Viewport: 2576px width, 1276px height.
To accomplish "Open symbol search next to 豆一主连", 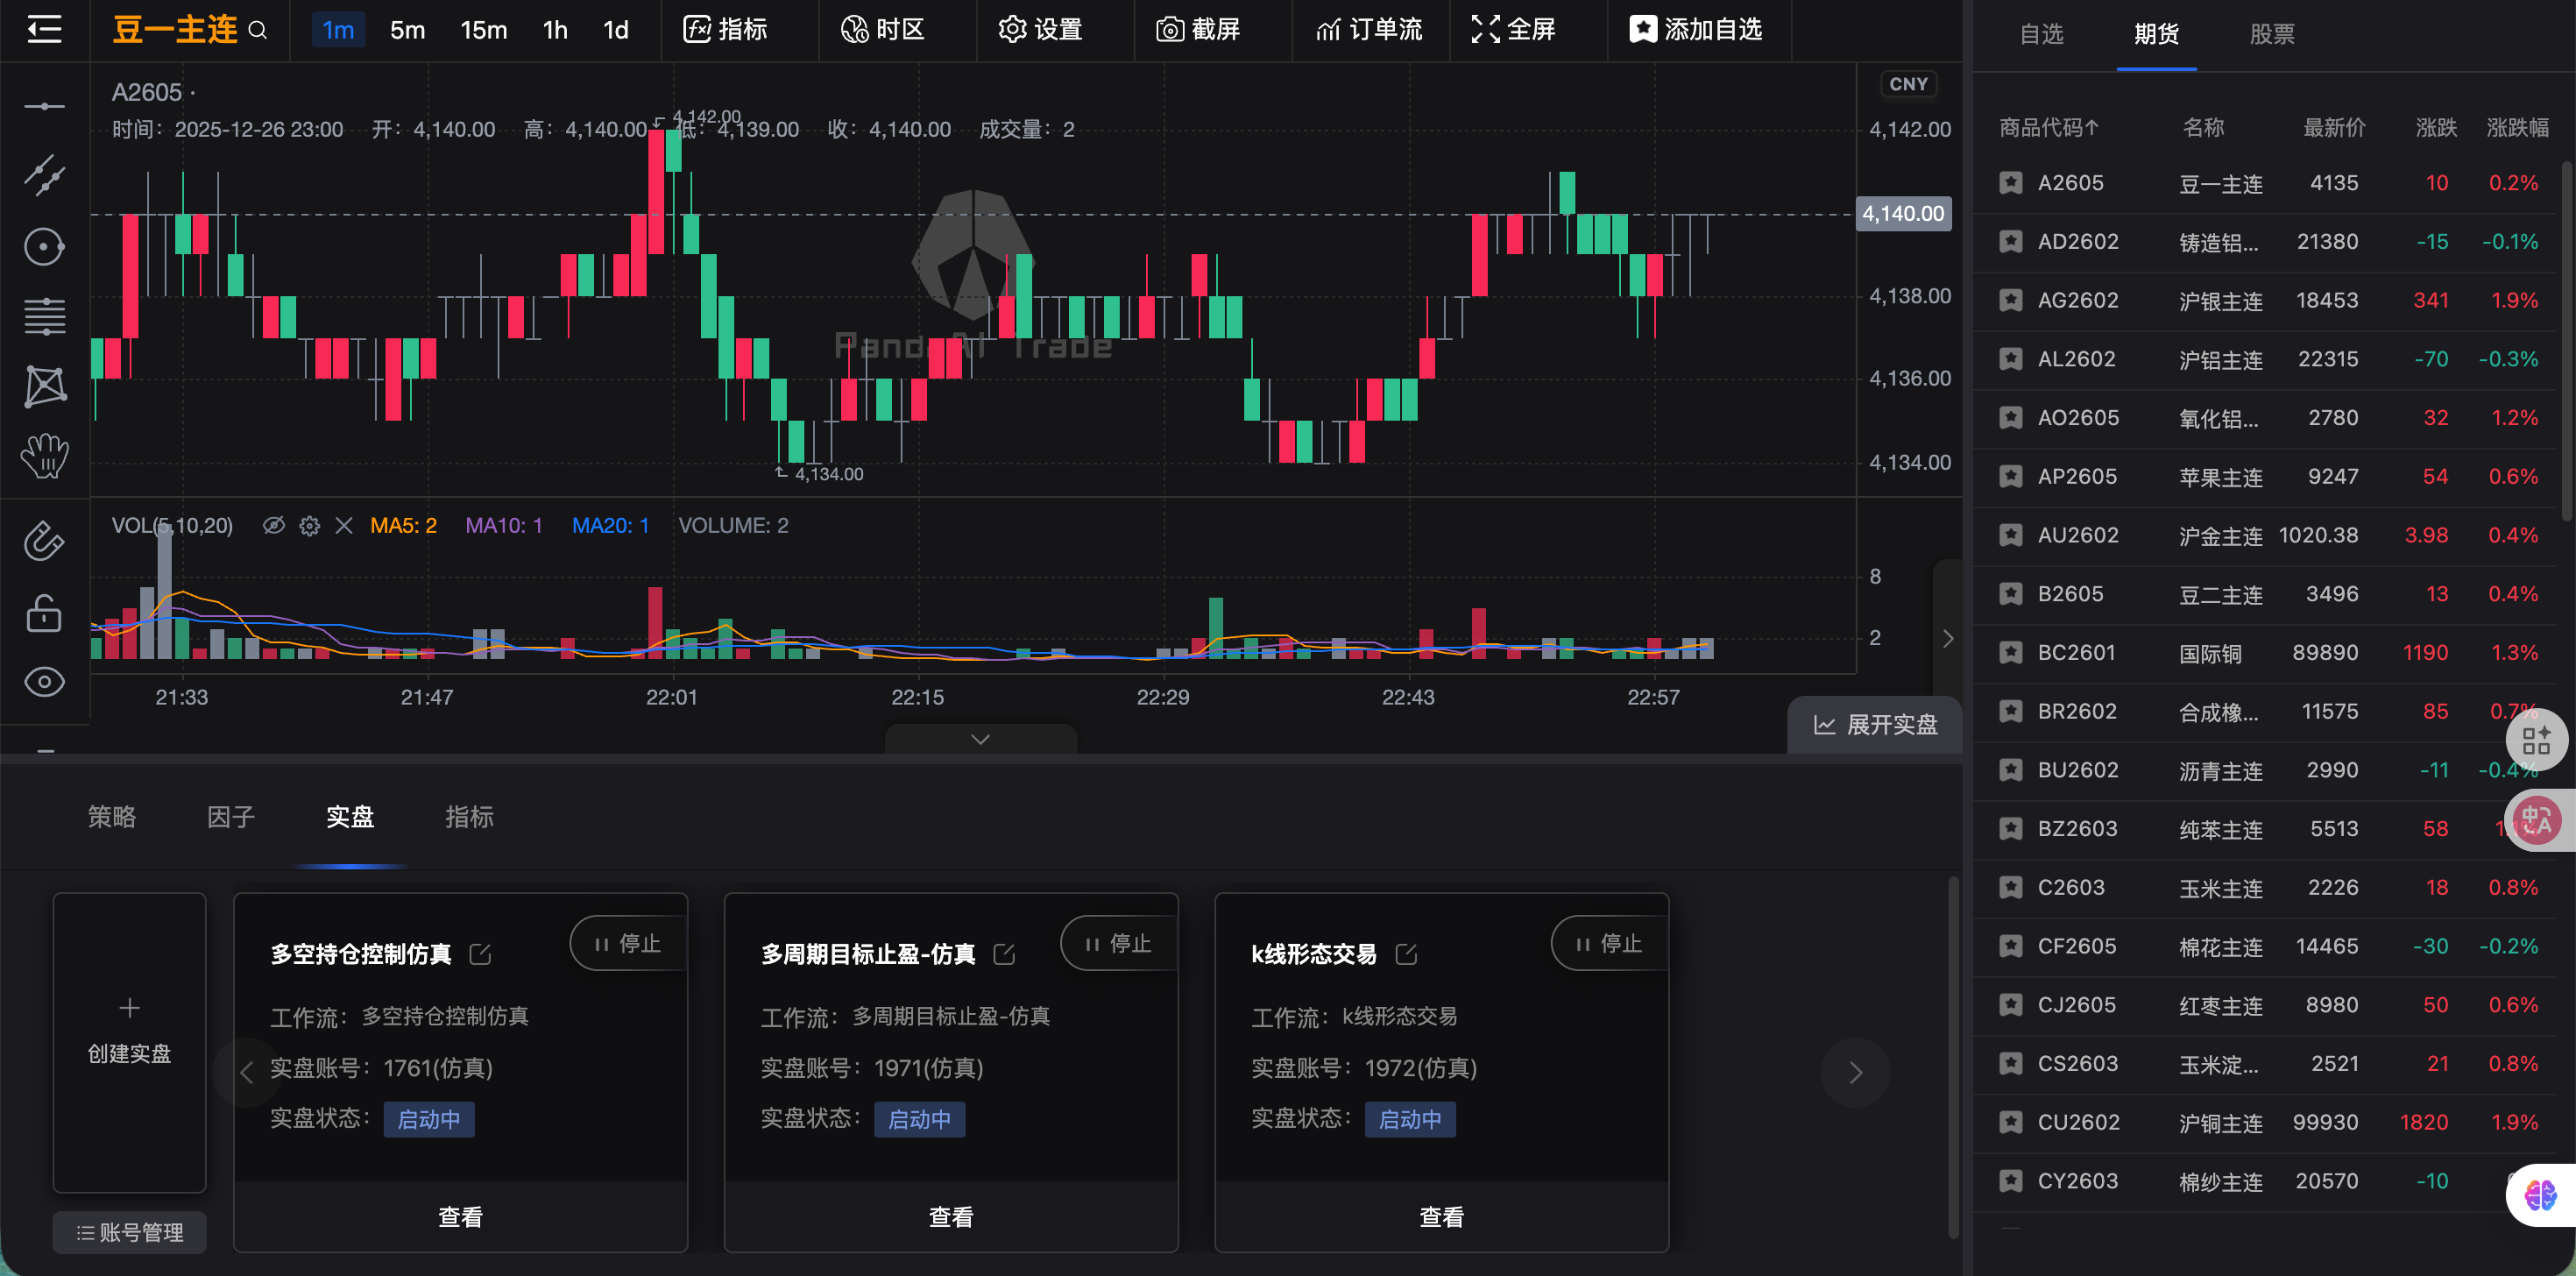I will tap(258, 30).
